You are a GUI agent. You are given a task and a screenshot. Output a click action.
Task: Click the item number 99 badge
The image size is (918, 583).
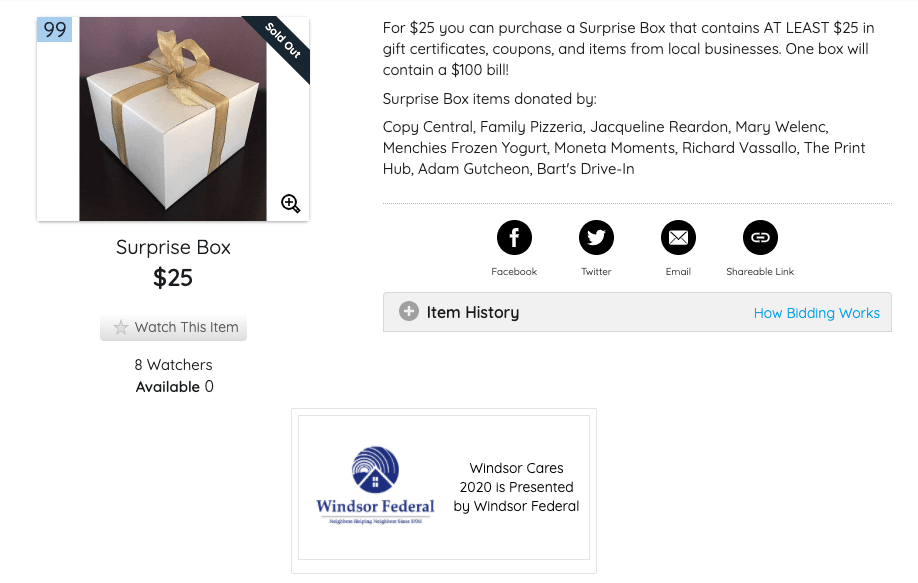pyautogui.click(x=55, y=30)
